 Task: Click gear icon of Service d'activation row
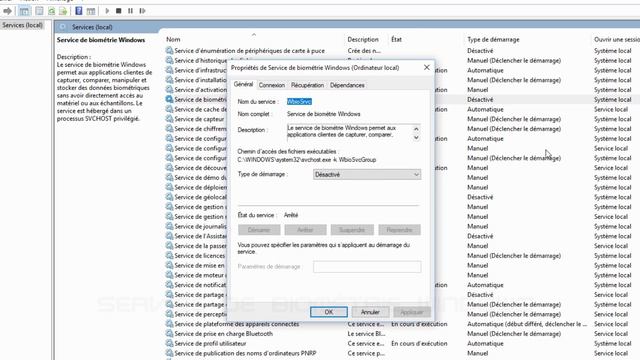[169, 89]
